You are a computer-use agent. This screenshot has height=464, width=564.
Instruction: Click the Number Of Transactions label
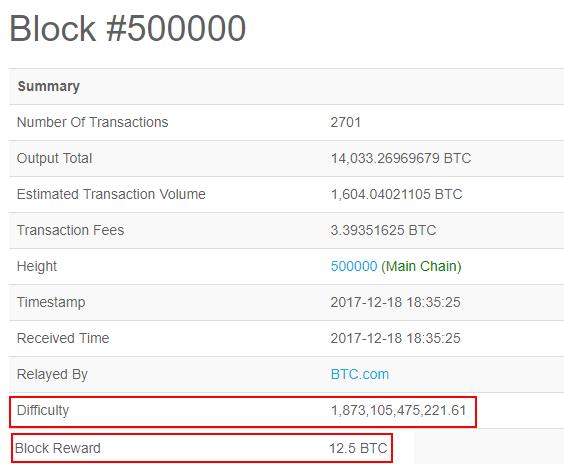[x=92, y=122]
